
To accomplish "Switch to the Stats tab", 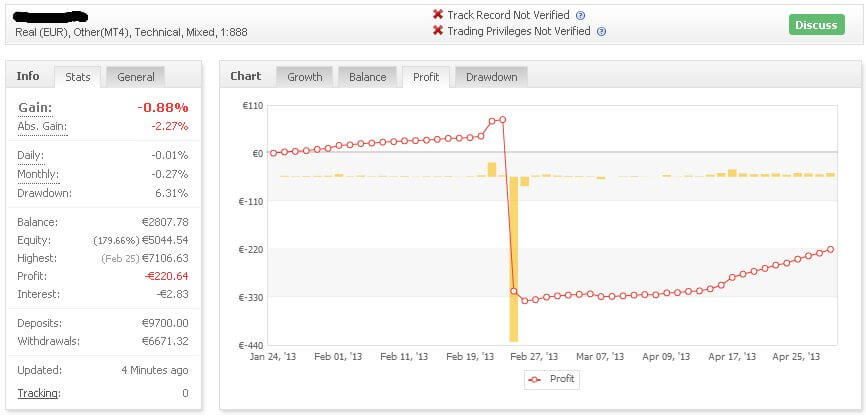I will tap(78, 77).
